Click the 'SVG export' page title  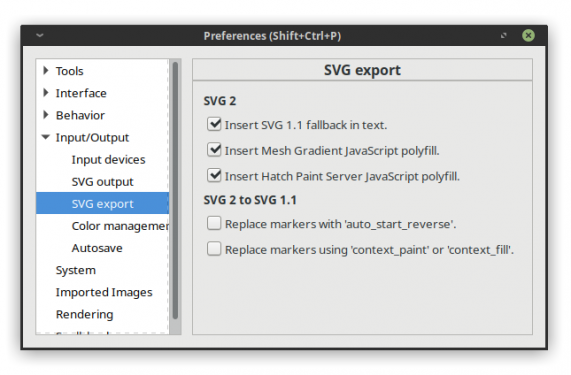[x=362, y=70]
